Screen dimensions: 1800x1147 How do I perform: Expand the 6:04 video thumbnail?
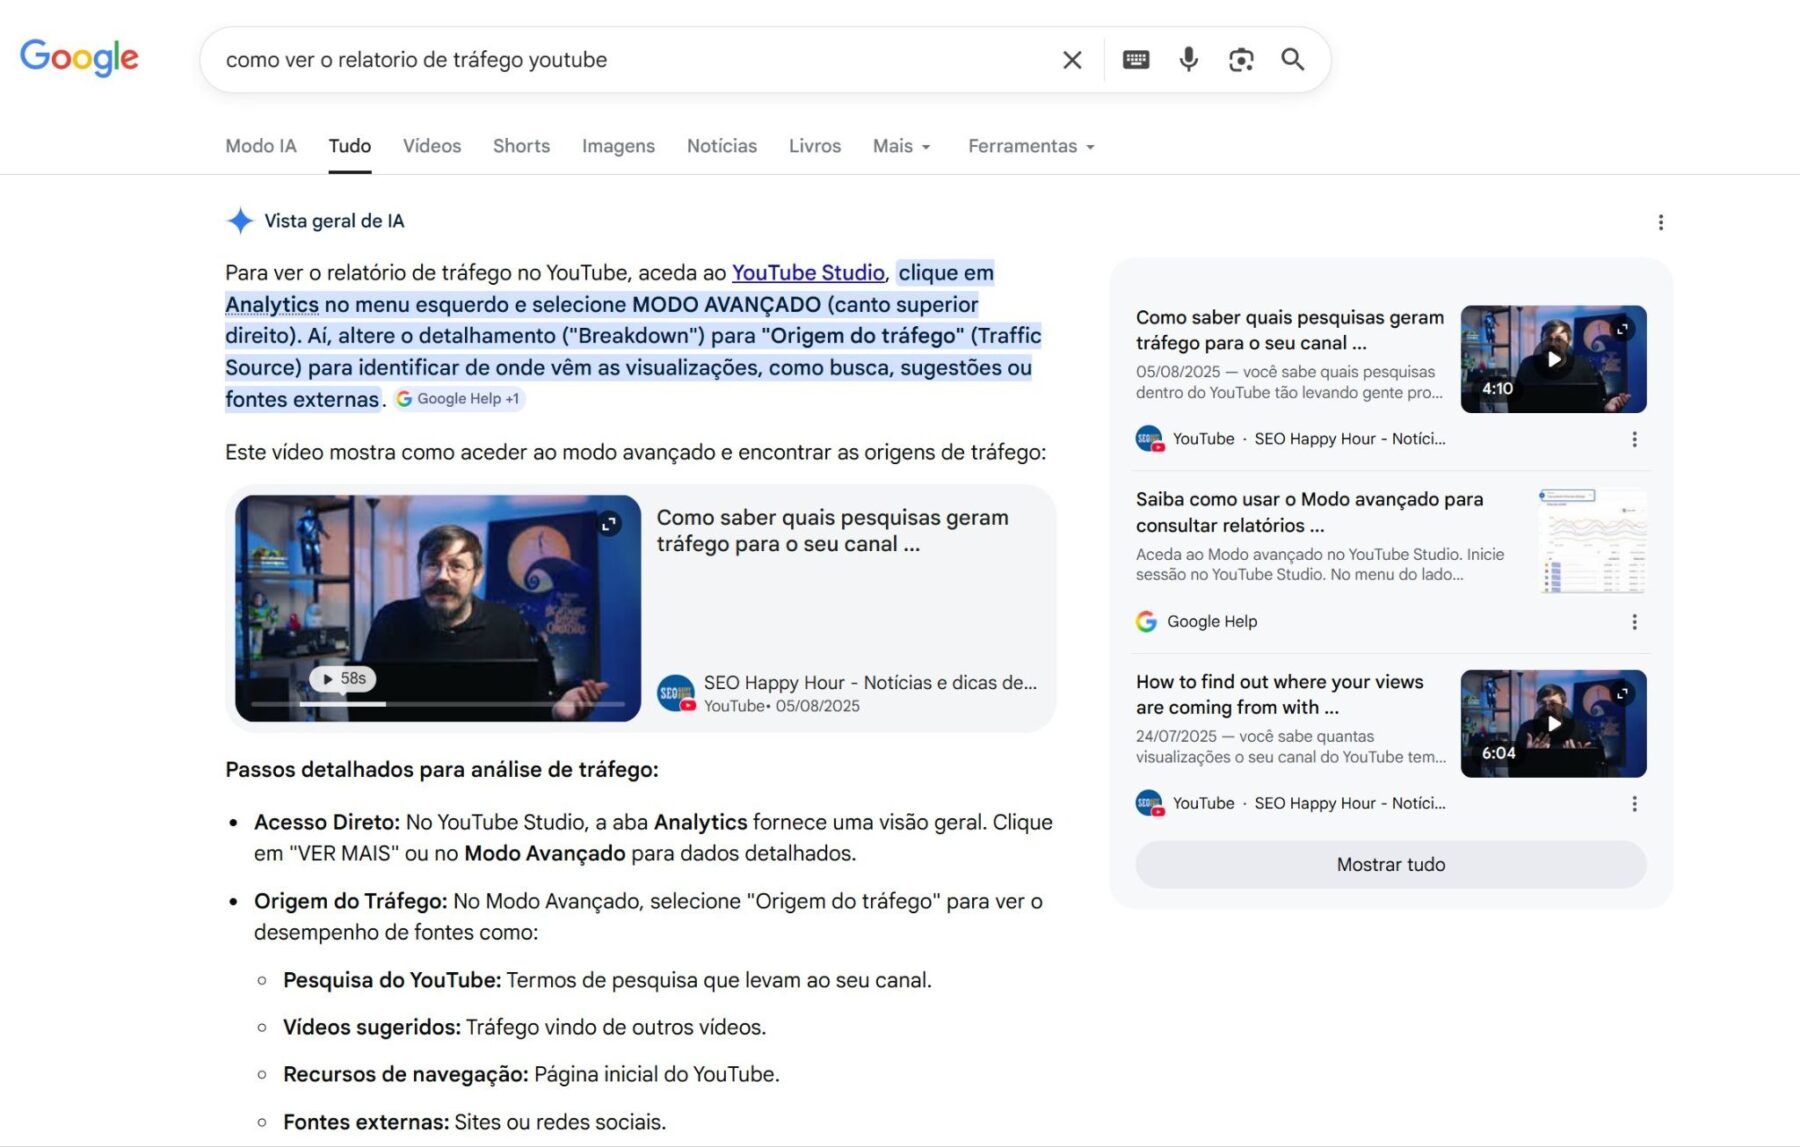[x=1622, y=692]
